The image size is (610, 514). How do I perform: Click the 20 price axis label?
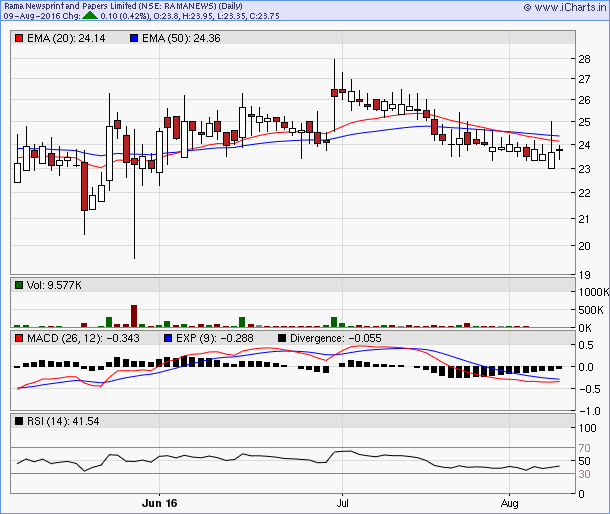[x=584, y=246]
